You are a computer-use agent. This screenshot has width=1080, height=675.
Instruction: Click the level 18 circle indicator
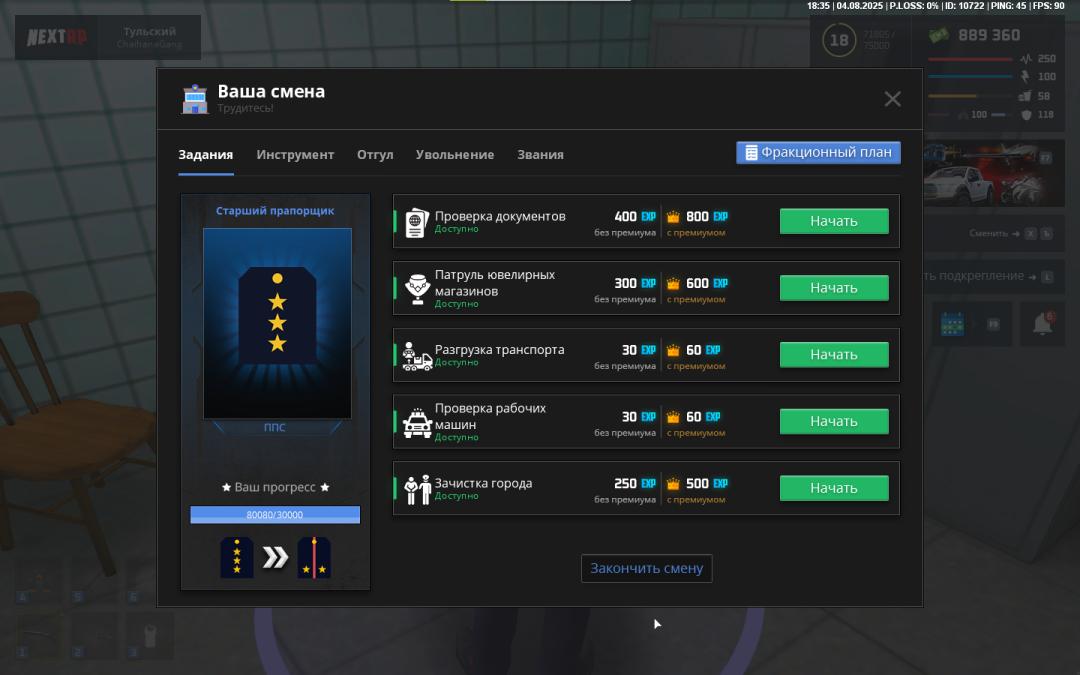click(839, 40)
